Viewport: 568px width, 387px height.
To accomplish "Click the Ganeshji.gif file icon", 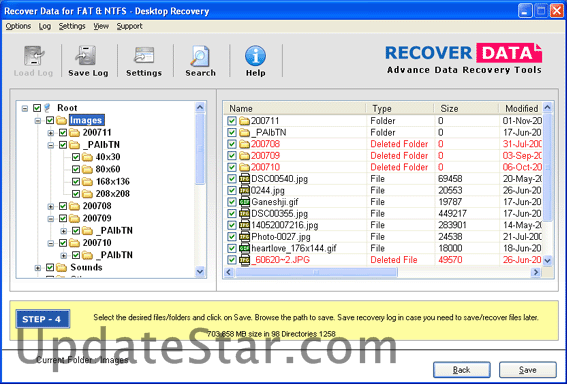I will pos(245,202).
